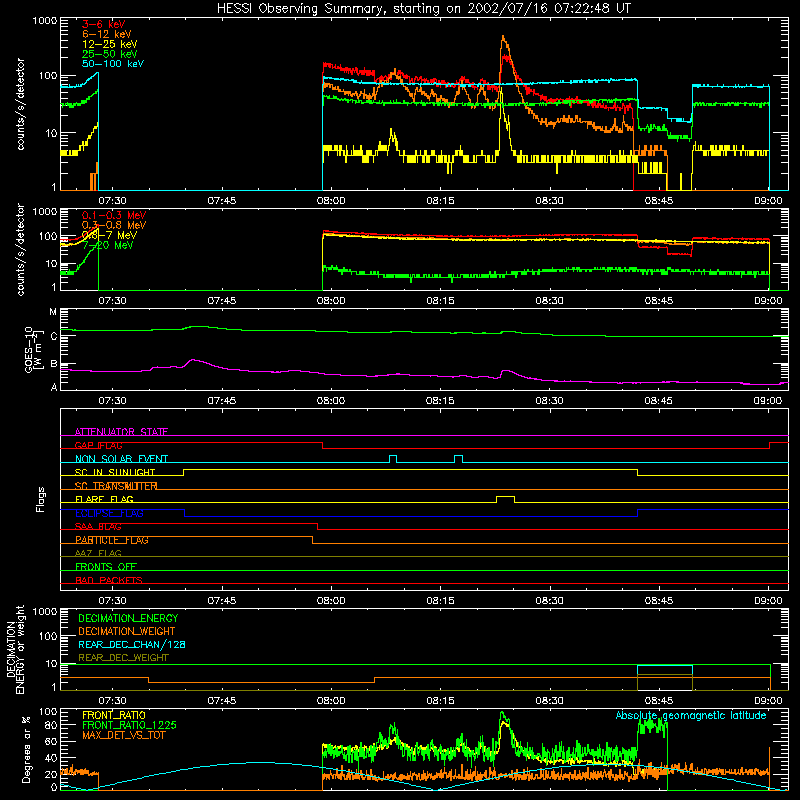Click the C class tick on GOES axis
The image size is (800, 800).
54,336
